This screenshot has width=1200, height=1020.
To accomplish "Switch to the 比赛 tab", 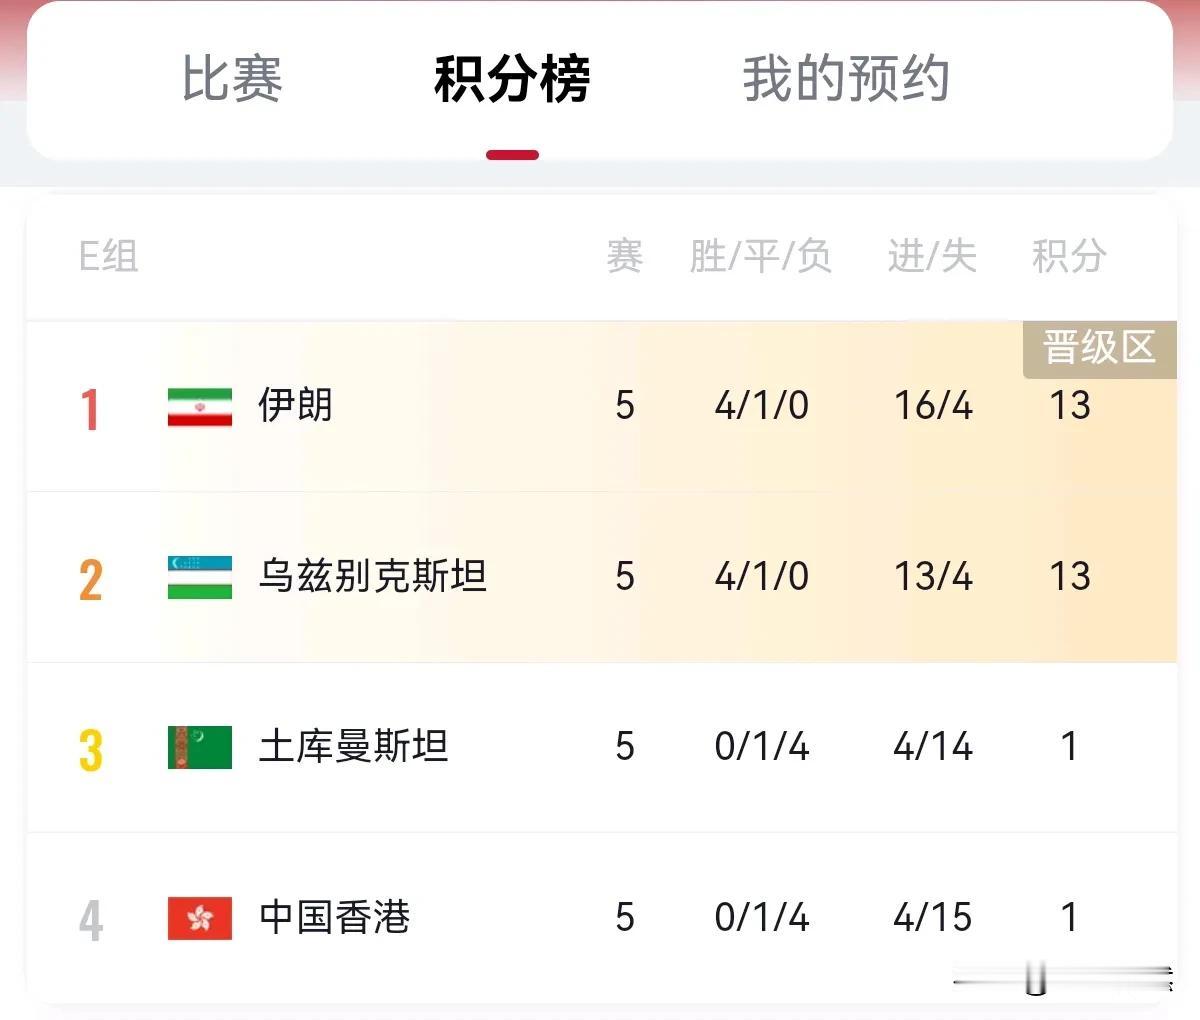I will tap(232, 79).
